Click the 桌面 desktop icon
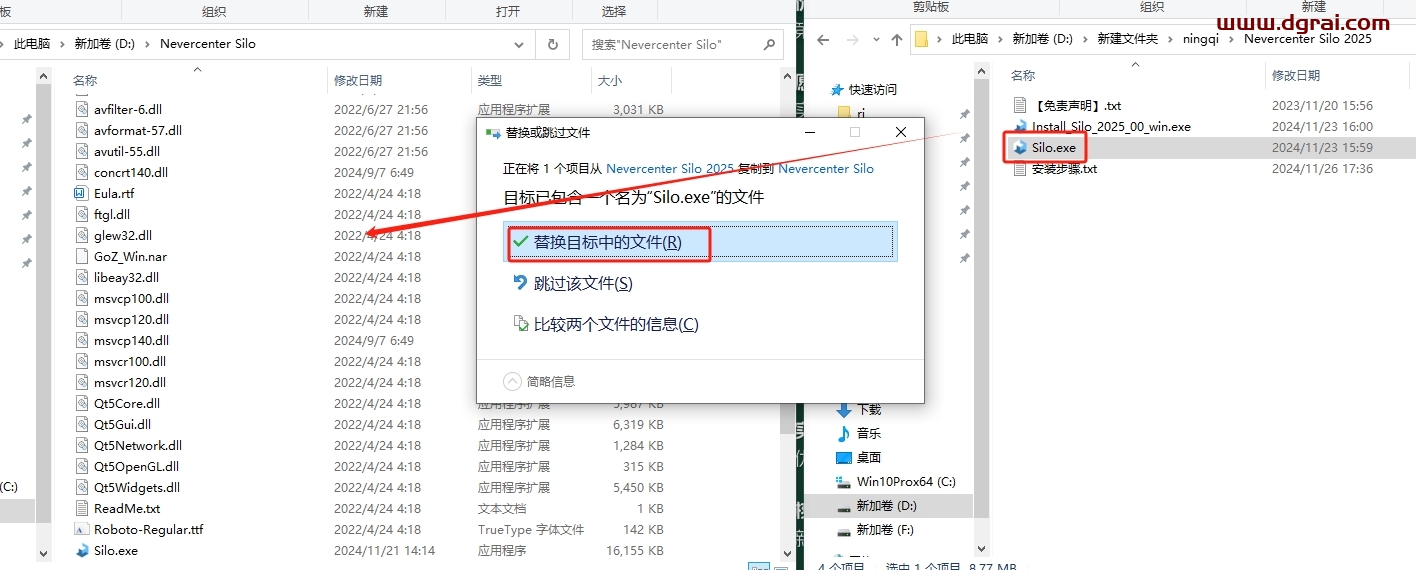Screen dimensions: 1416x570 tap(843, 457)
